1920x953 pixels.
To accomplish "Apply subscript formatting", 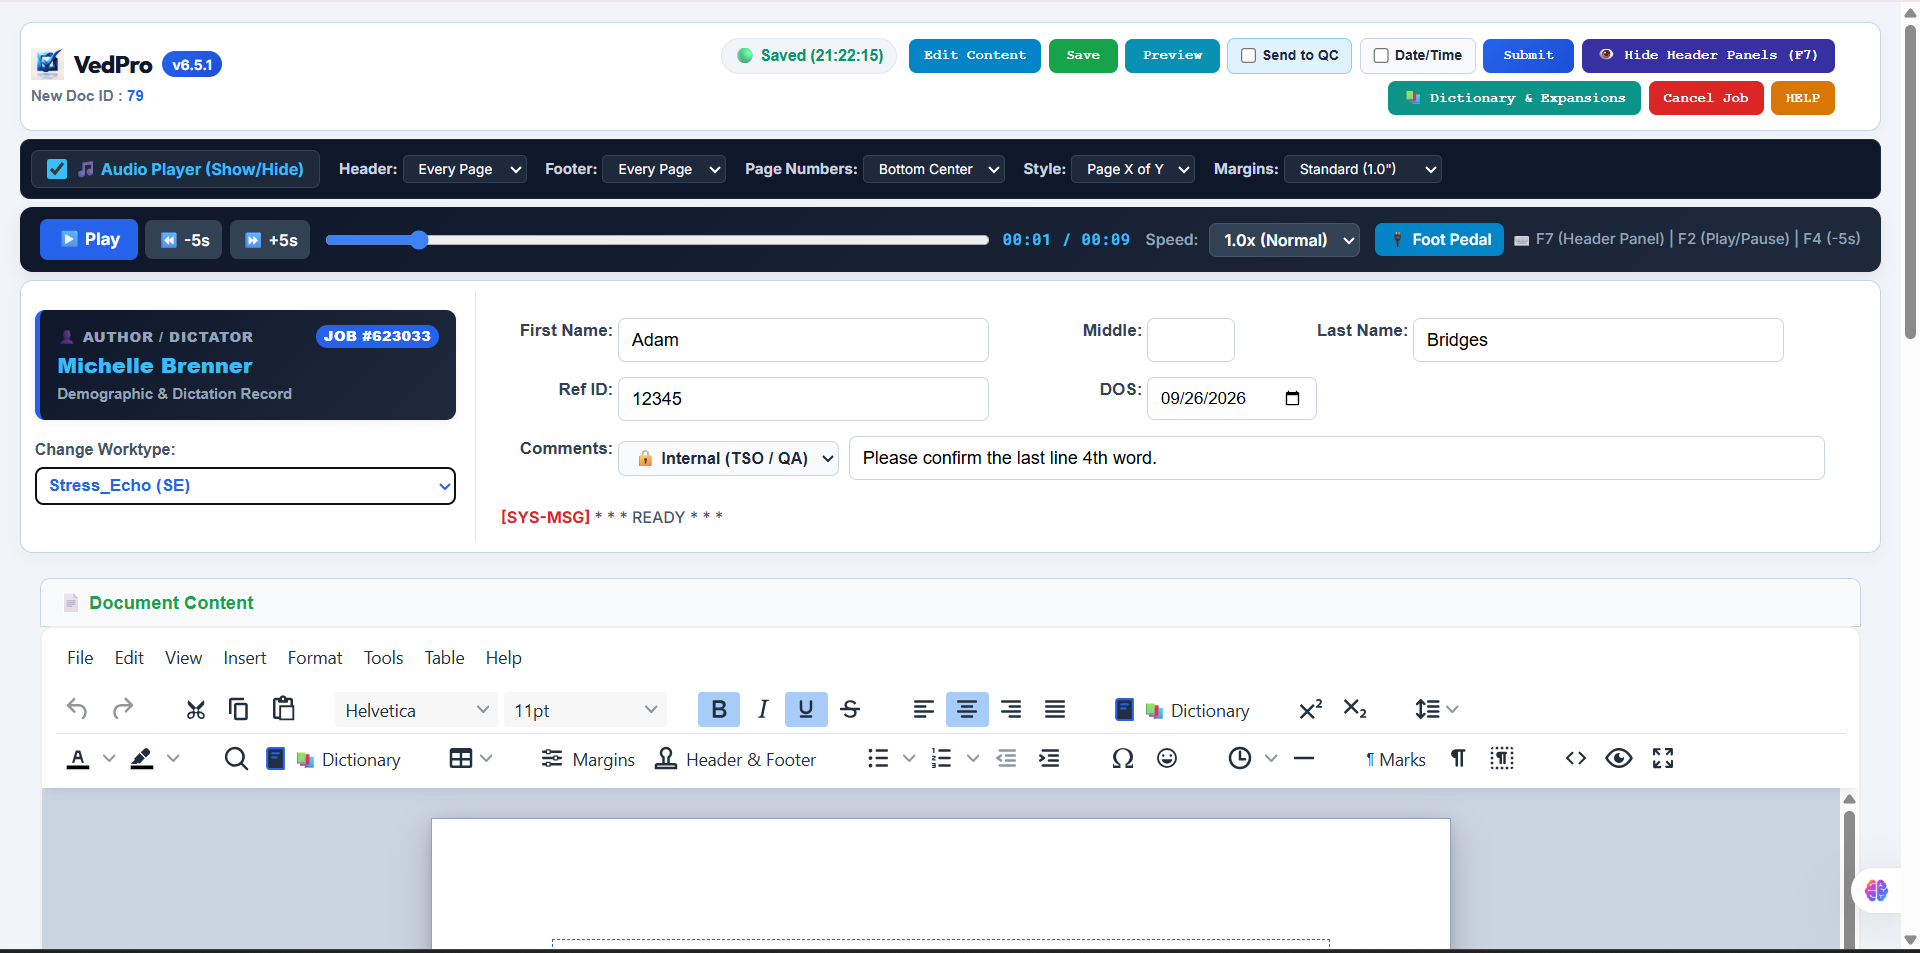I will [1355, 709].
